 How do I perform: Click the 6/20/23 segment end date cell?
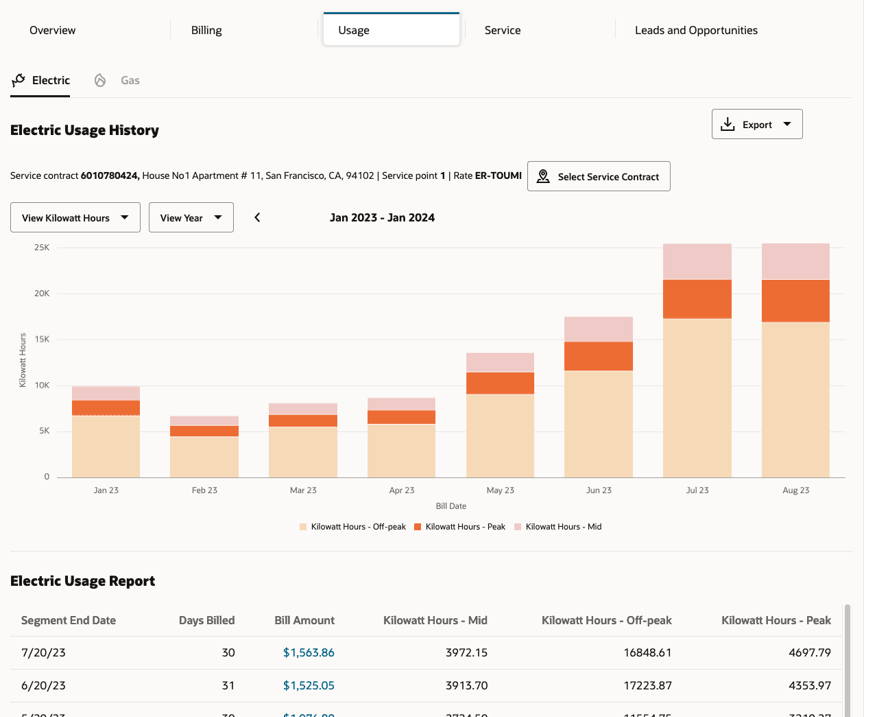[x=43, y=686]
